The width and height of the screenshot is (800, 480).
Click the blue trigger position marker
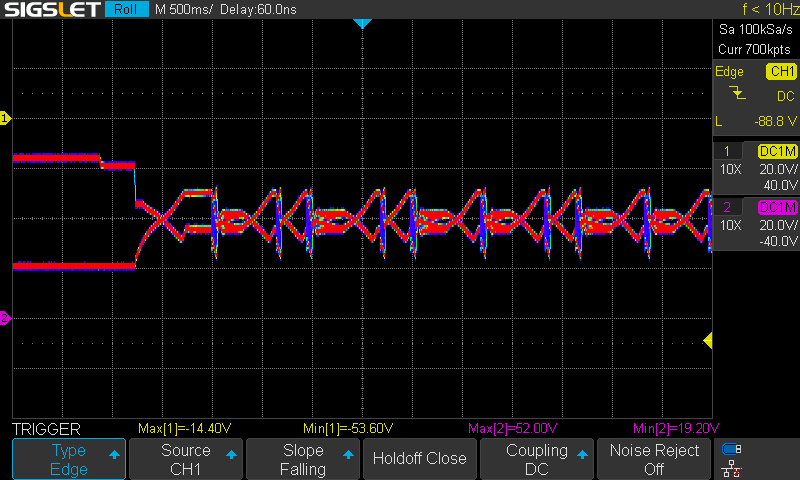(x=362, y=23)
